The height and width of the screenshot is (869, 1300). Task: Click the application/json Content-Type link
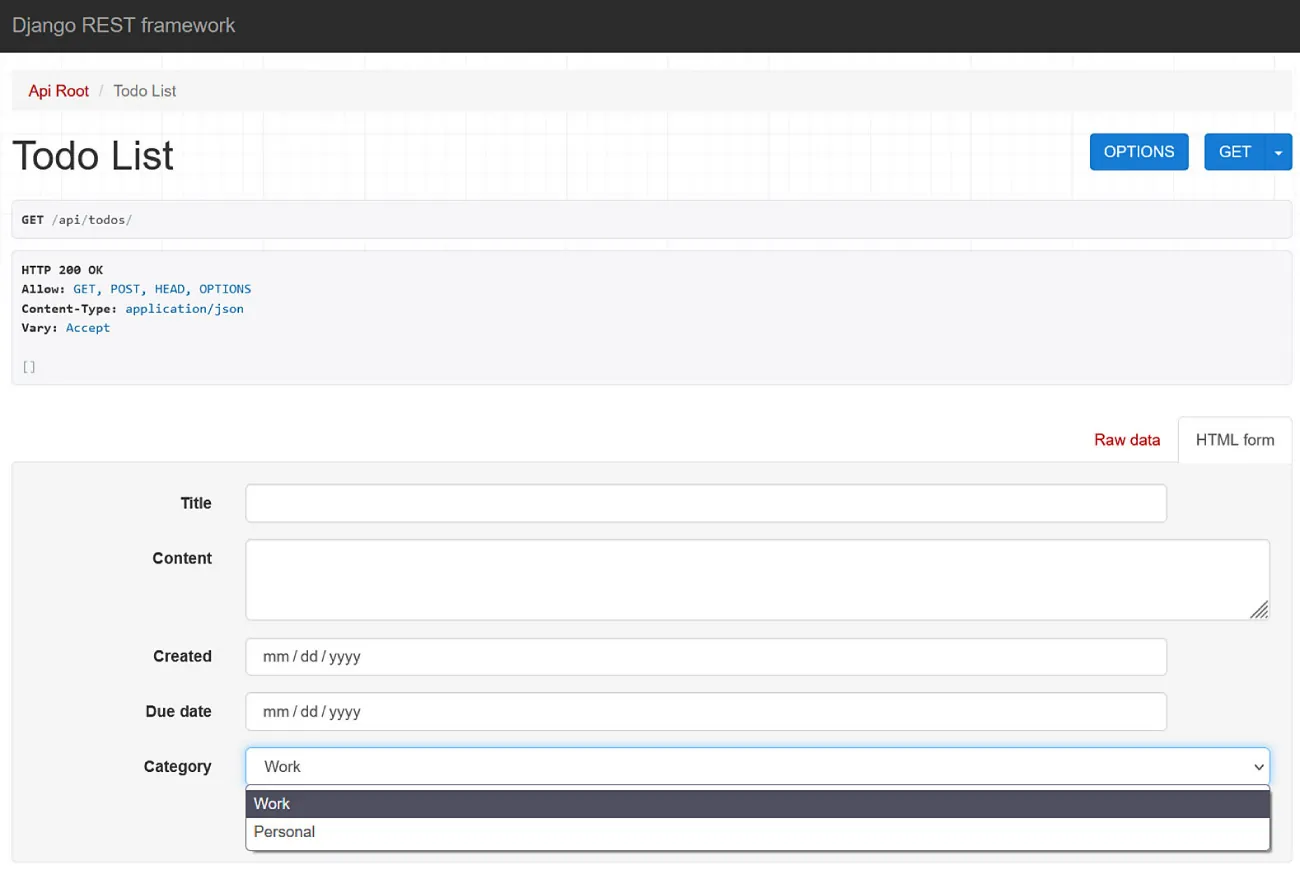(x=184, y=308)
